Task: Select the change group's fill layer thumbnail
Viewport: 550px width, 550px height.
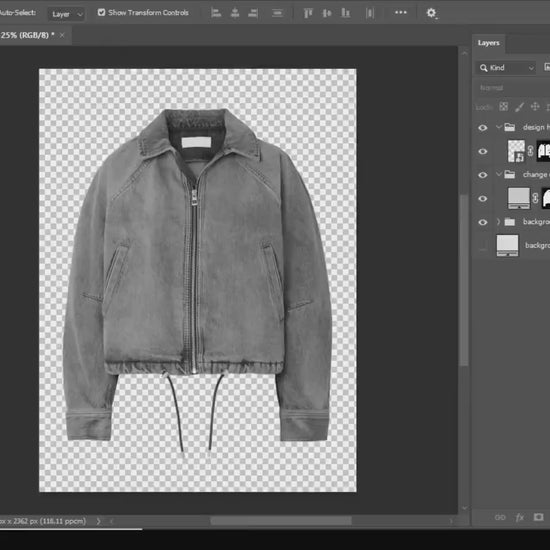Action: point(519,198)
